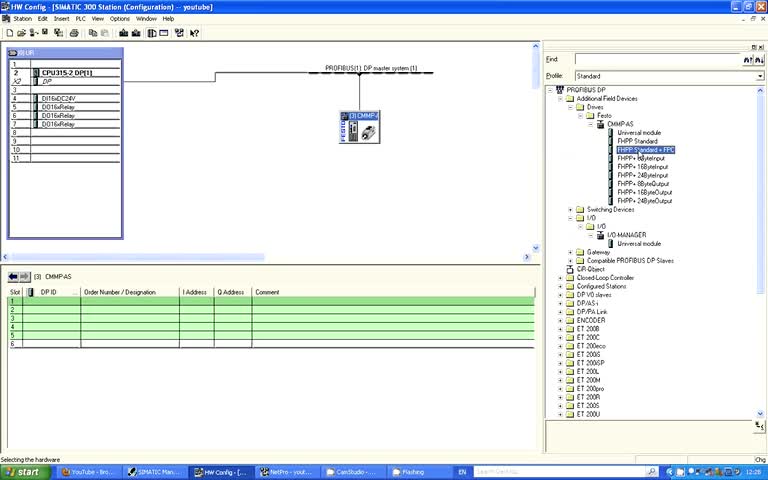Click the Order Number / Designation column header
Screen dimensions: 768x480
click(130, 292)
